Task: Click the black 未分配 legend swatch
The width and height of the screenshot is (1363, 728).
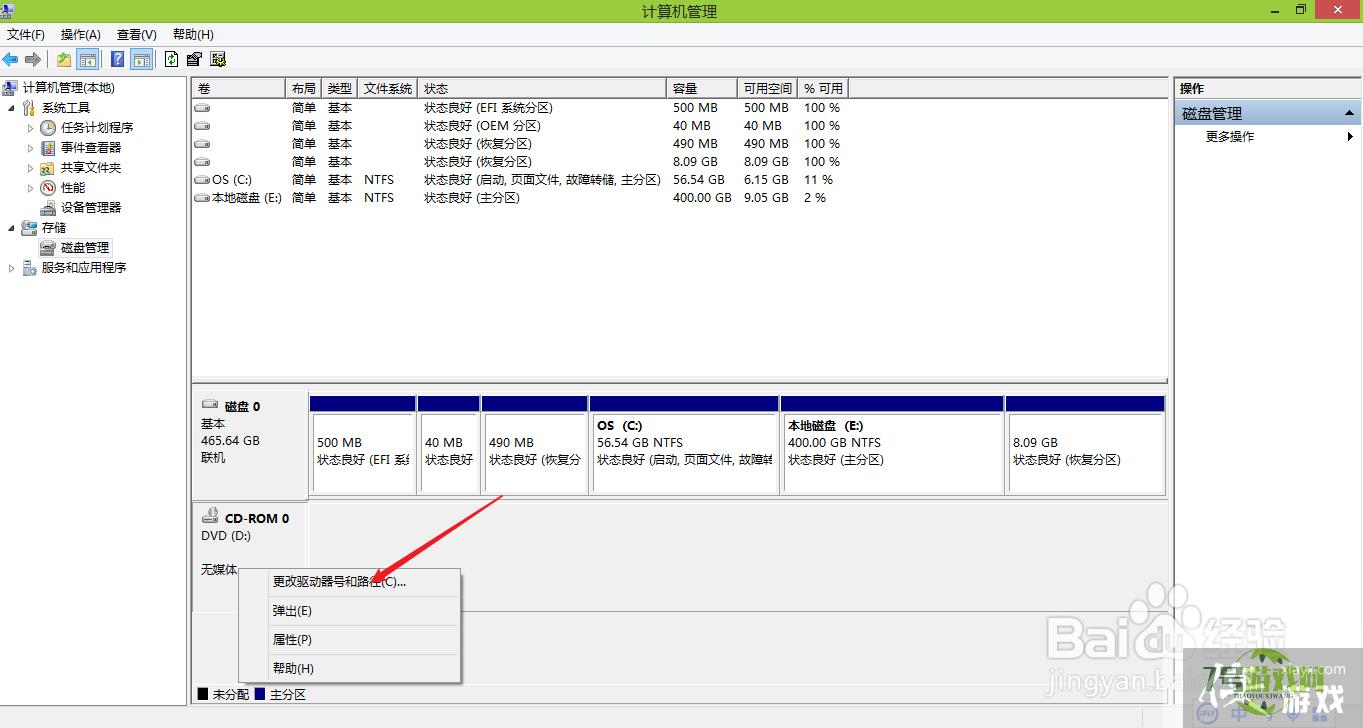Action: [203, 694]
